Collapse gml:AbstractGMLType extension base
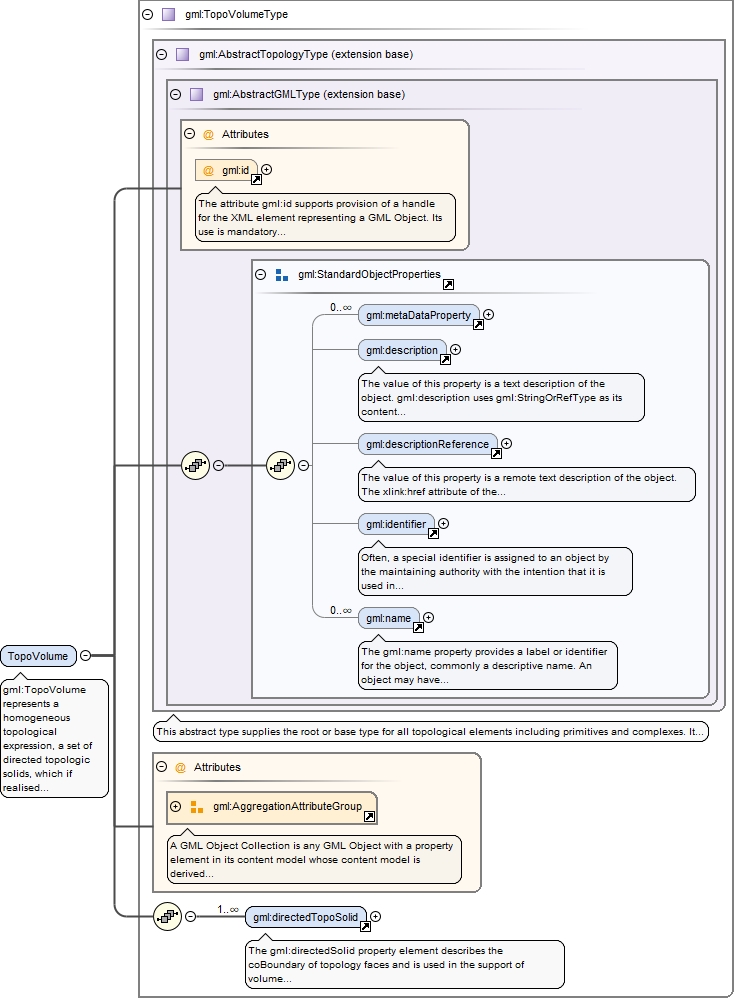735x999 pixels. (176, 94)
